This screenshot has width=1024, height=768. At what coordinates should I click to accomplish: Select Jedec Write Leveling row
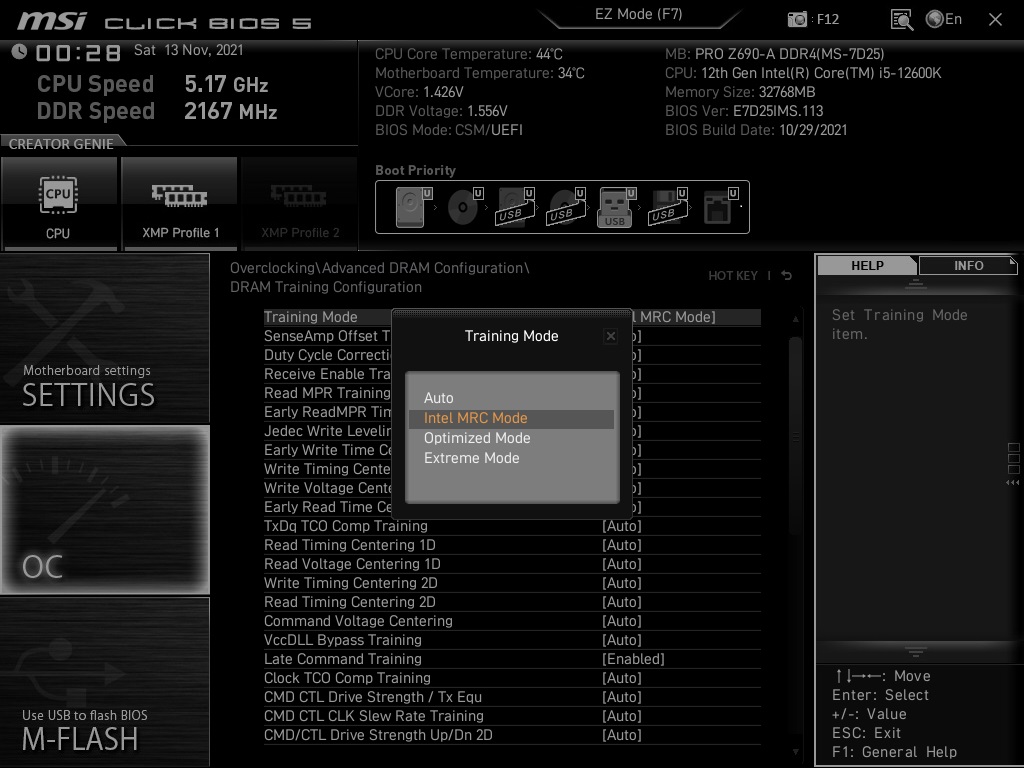(x=327, y=431)
